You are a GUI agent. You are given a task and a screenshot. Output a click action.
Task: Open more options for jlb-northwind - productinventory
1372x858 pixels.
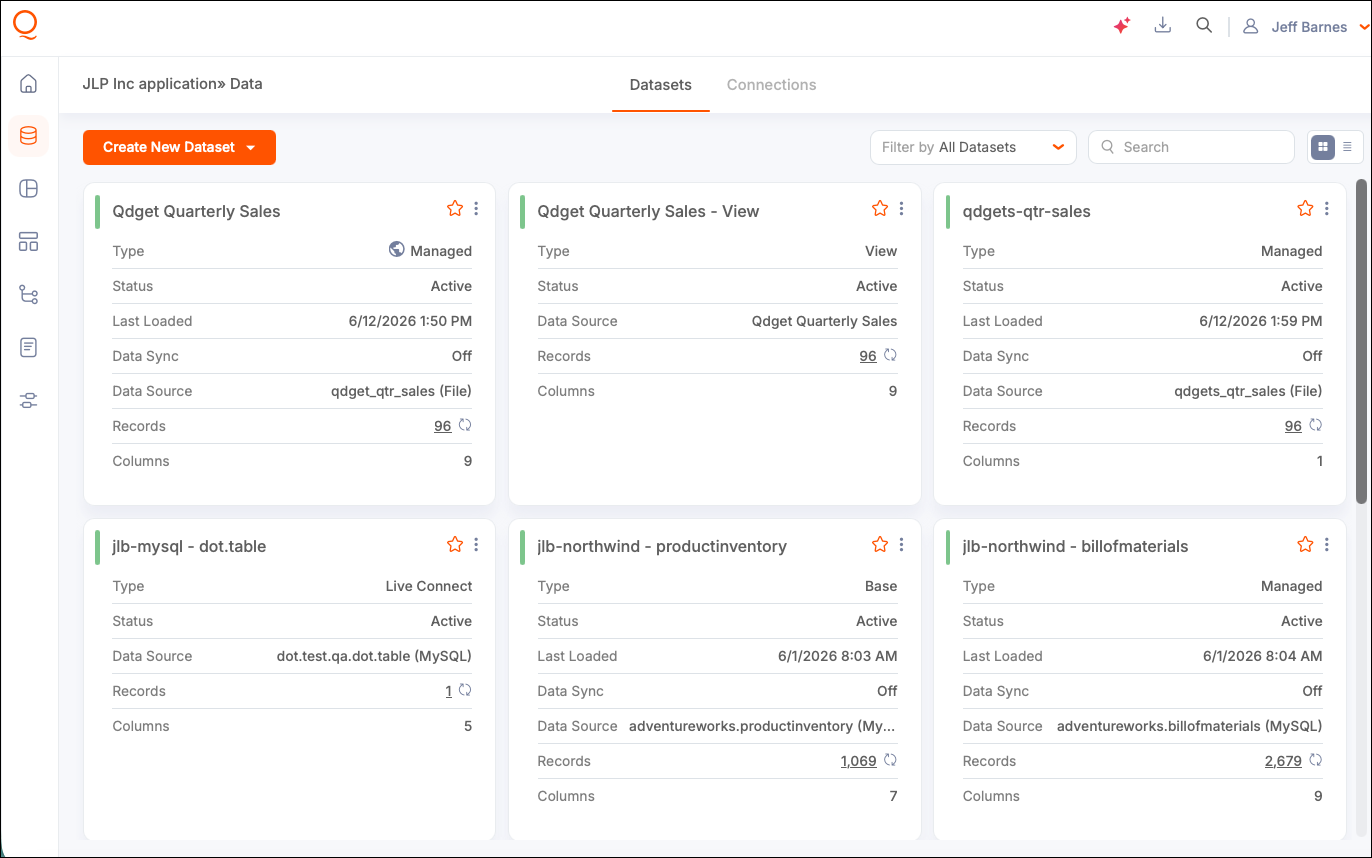(901, 544)
